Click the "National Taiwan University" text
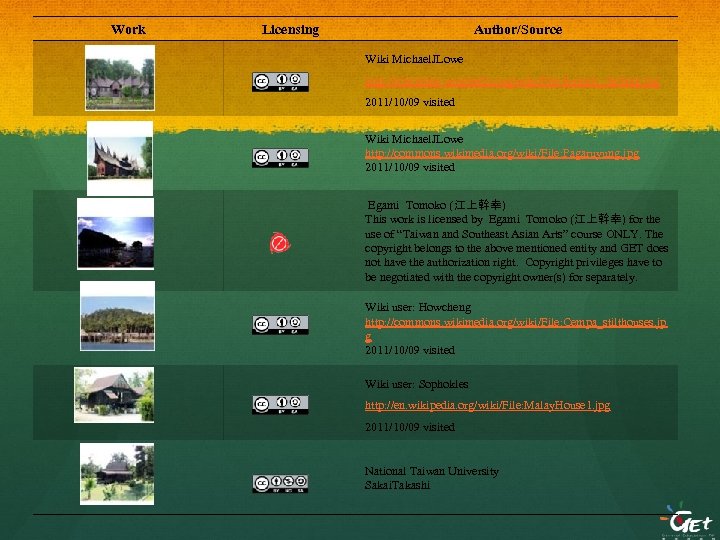This screenshot has height=540, width=720. pyautogui.click(x=432, y=471)
